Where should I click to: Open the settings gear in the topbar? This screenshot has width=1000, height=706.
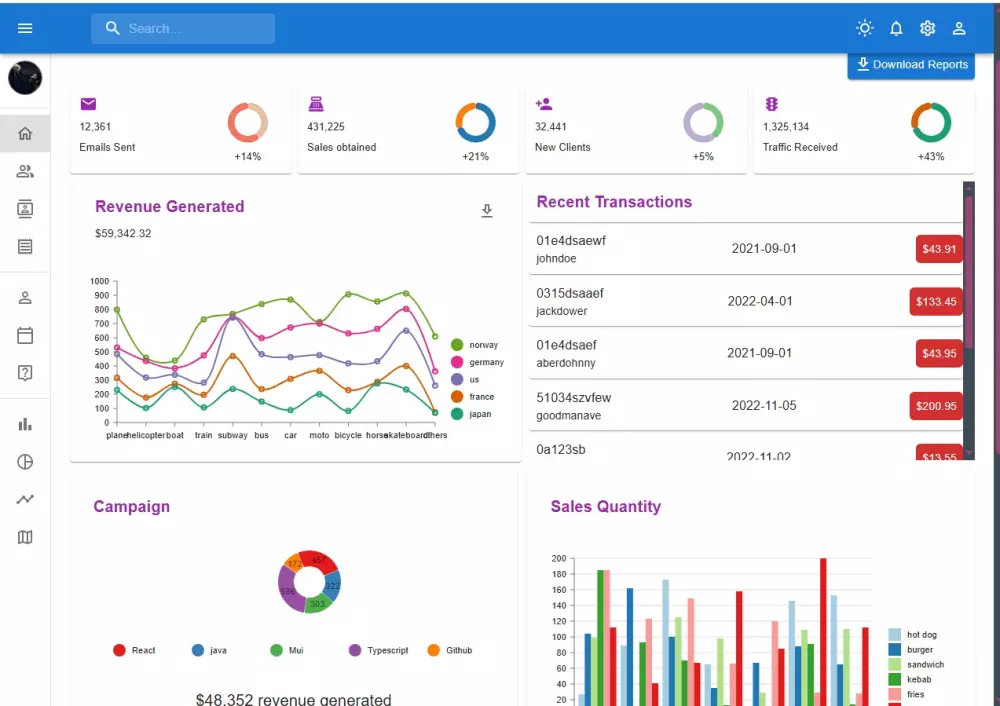[x=927, y=28]
